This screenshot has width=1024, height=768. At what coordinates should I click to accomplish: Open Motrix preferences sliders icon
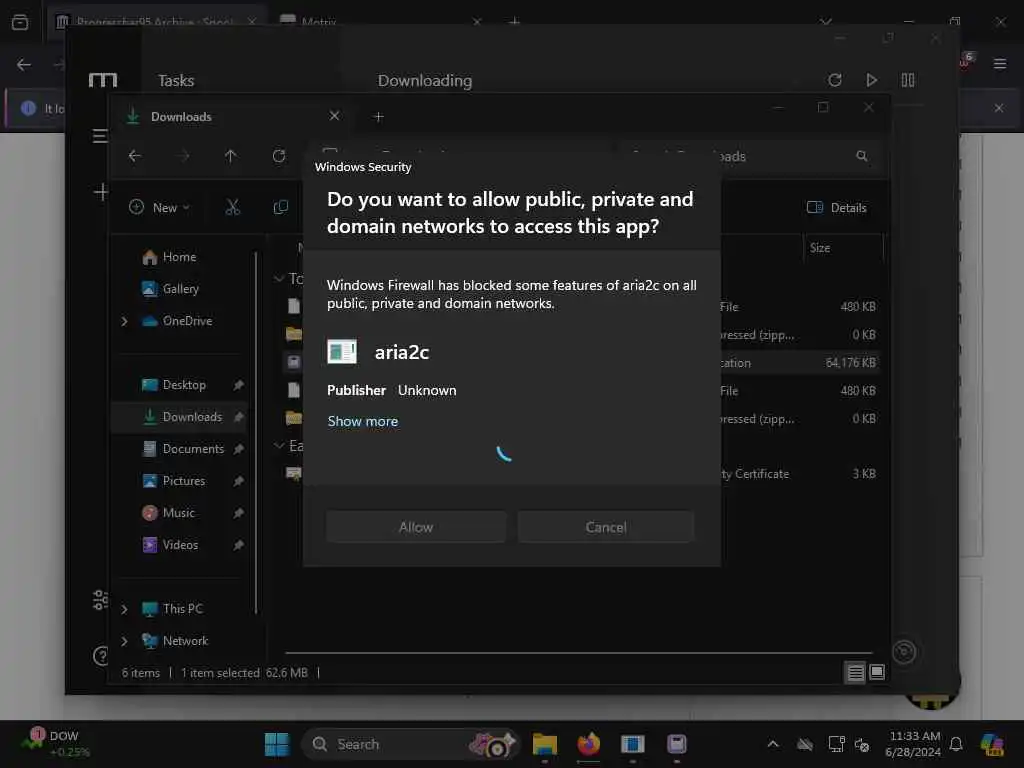point(101,600)
